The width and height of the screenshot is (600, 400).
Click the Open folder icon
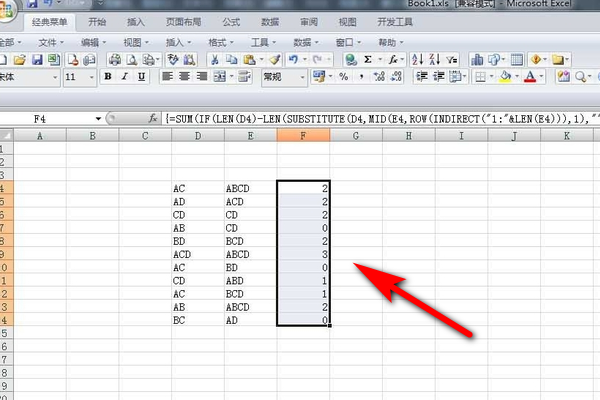20,60
